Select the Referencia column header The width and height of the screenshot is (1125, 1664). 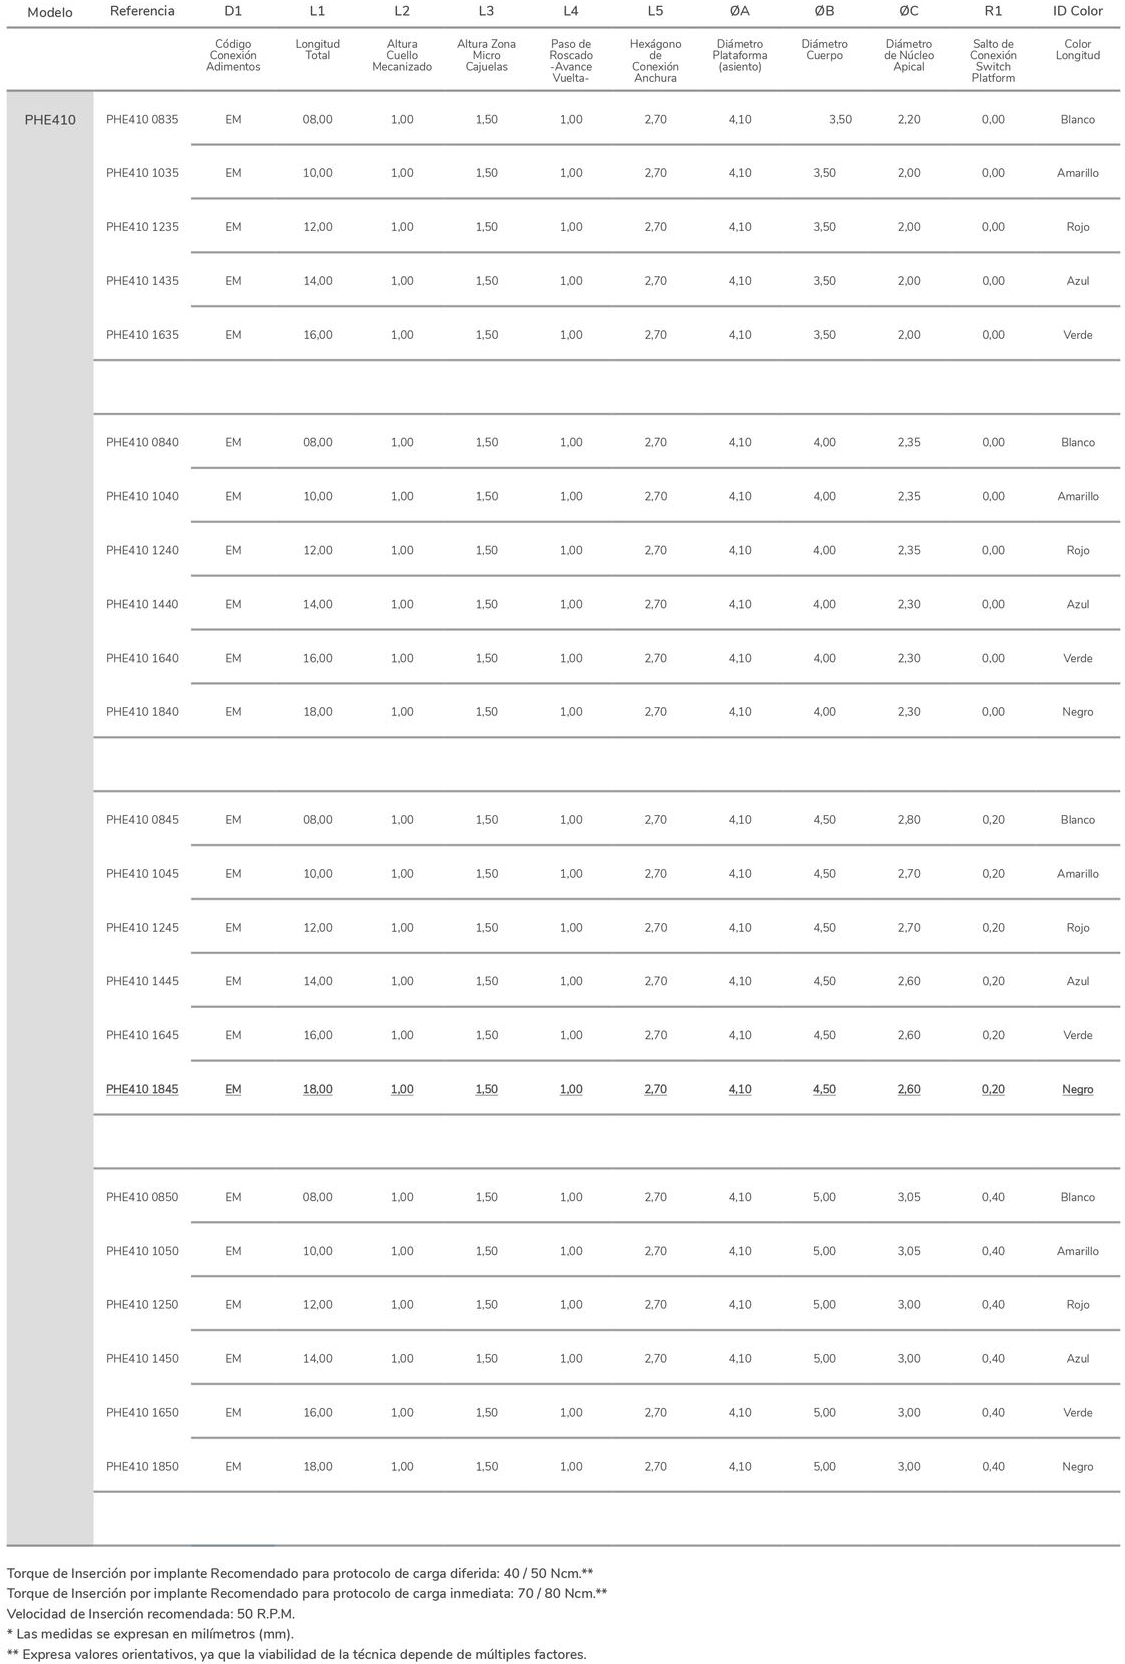tap(142, 11)
